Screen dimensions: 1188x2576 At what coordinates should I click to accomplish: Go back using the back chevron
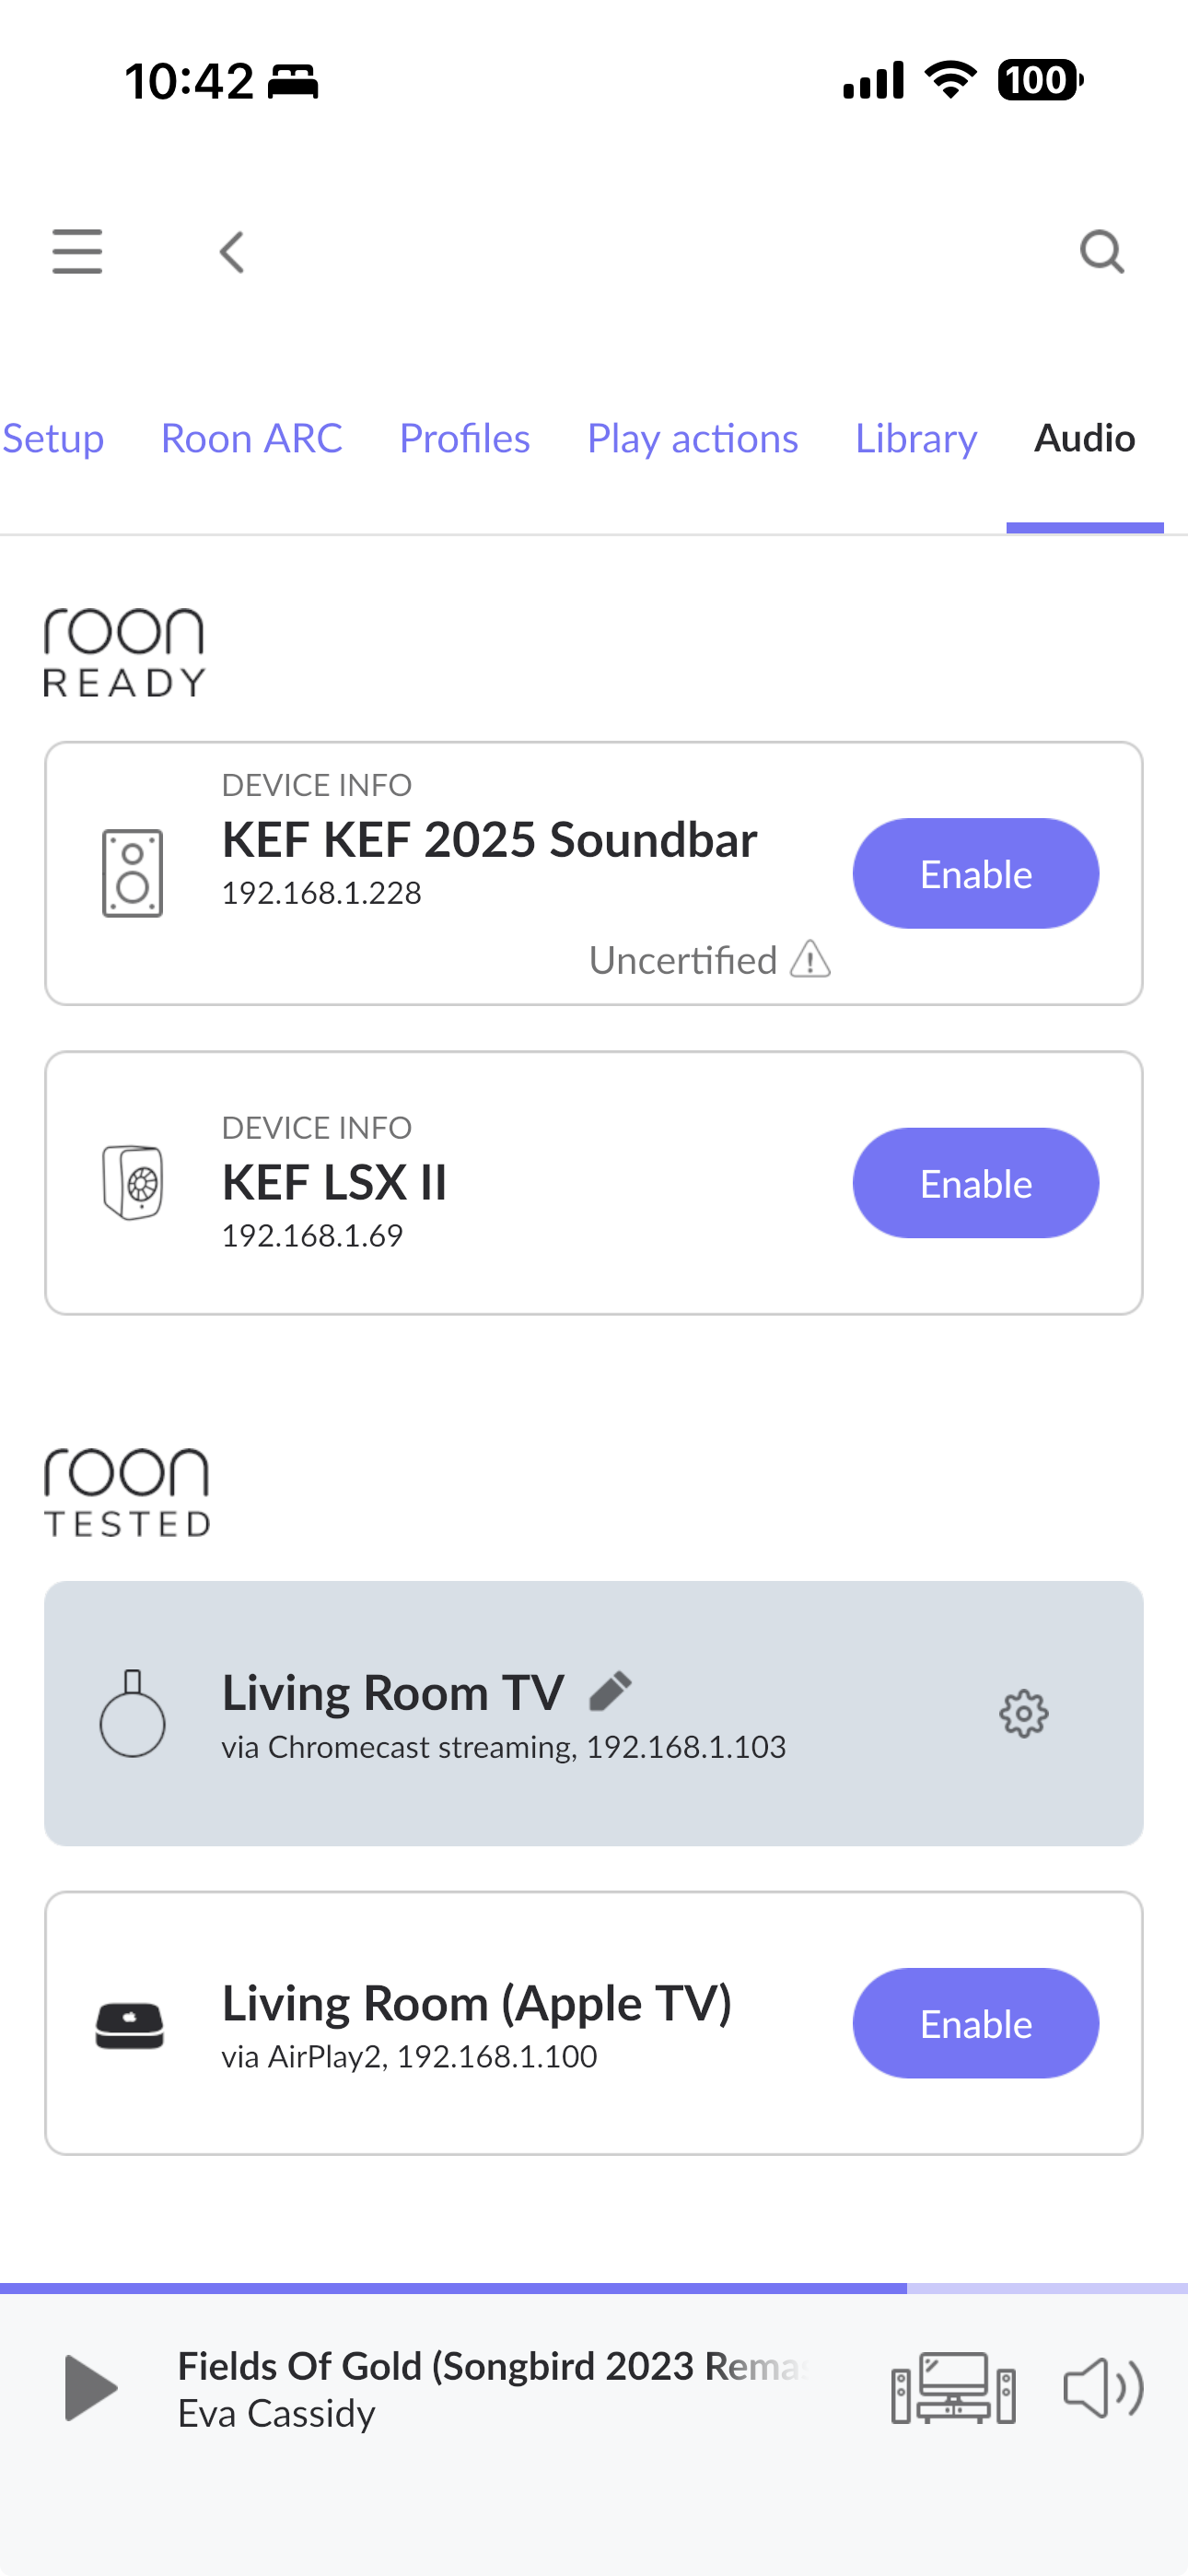(232, 252)
